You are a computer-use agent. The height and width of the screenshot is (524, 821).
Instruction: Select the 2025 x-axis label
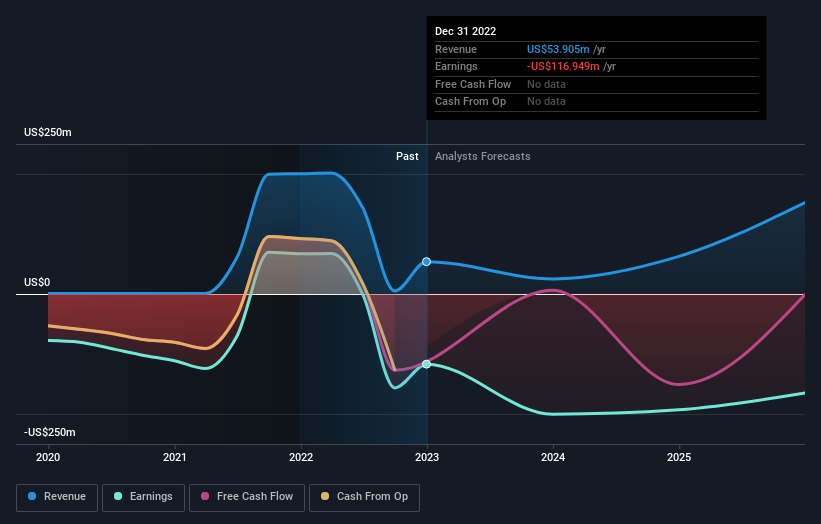[x=679, y=458]
